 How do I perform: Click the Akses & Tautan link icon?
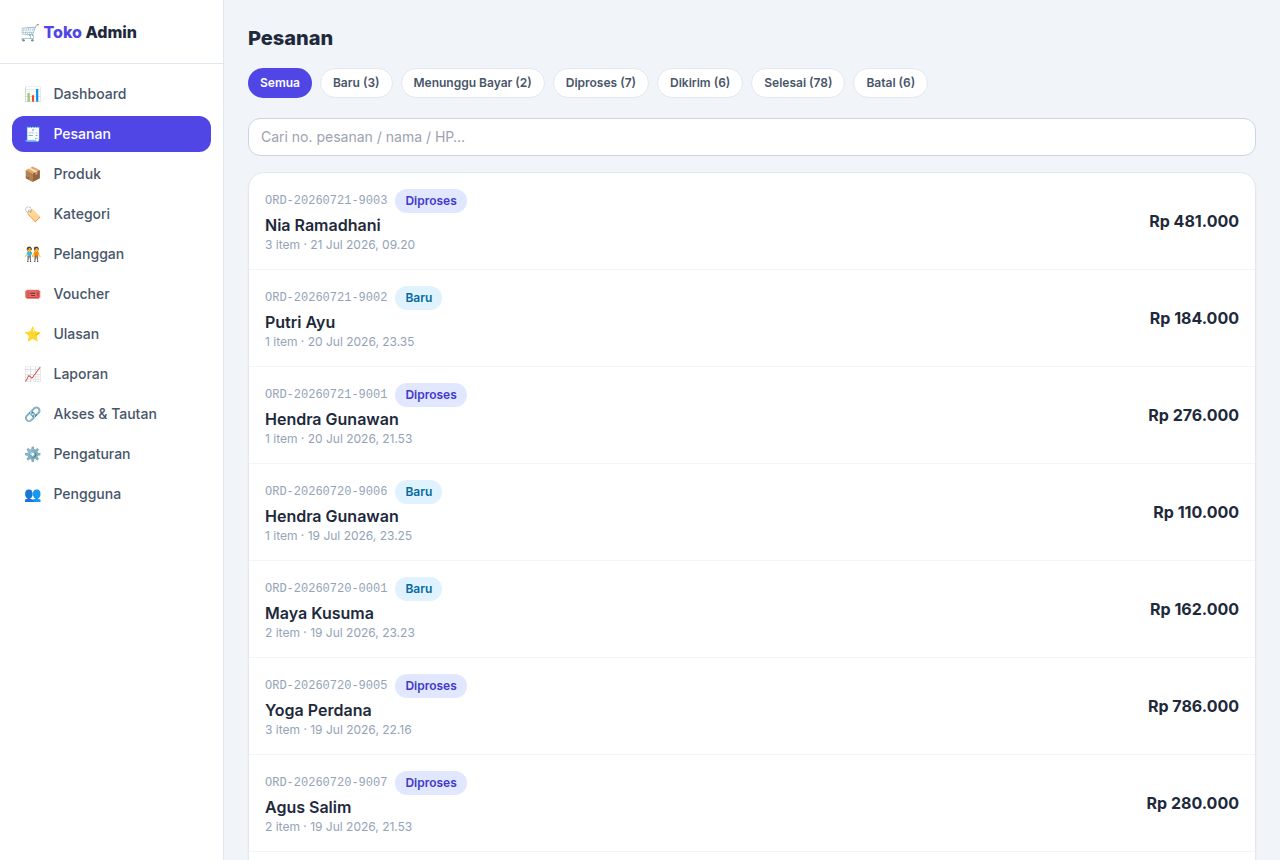point(33,414)
